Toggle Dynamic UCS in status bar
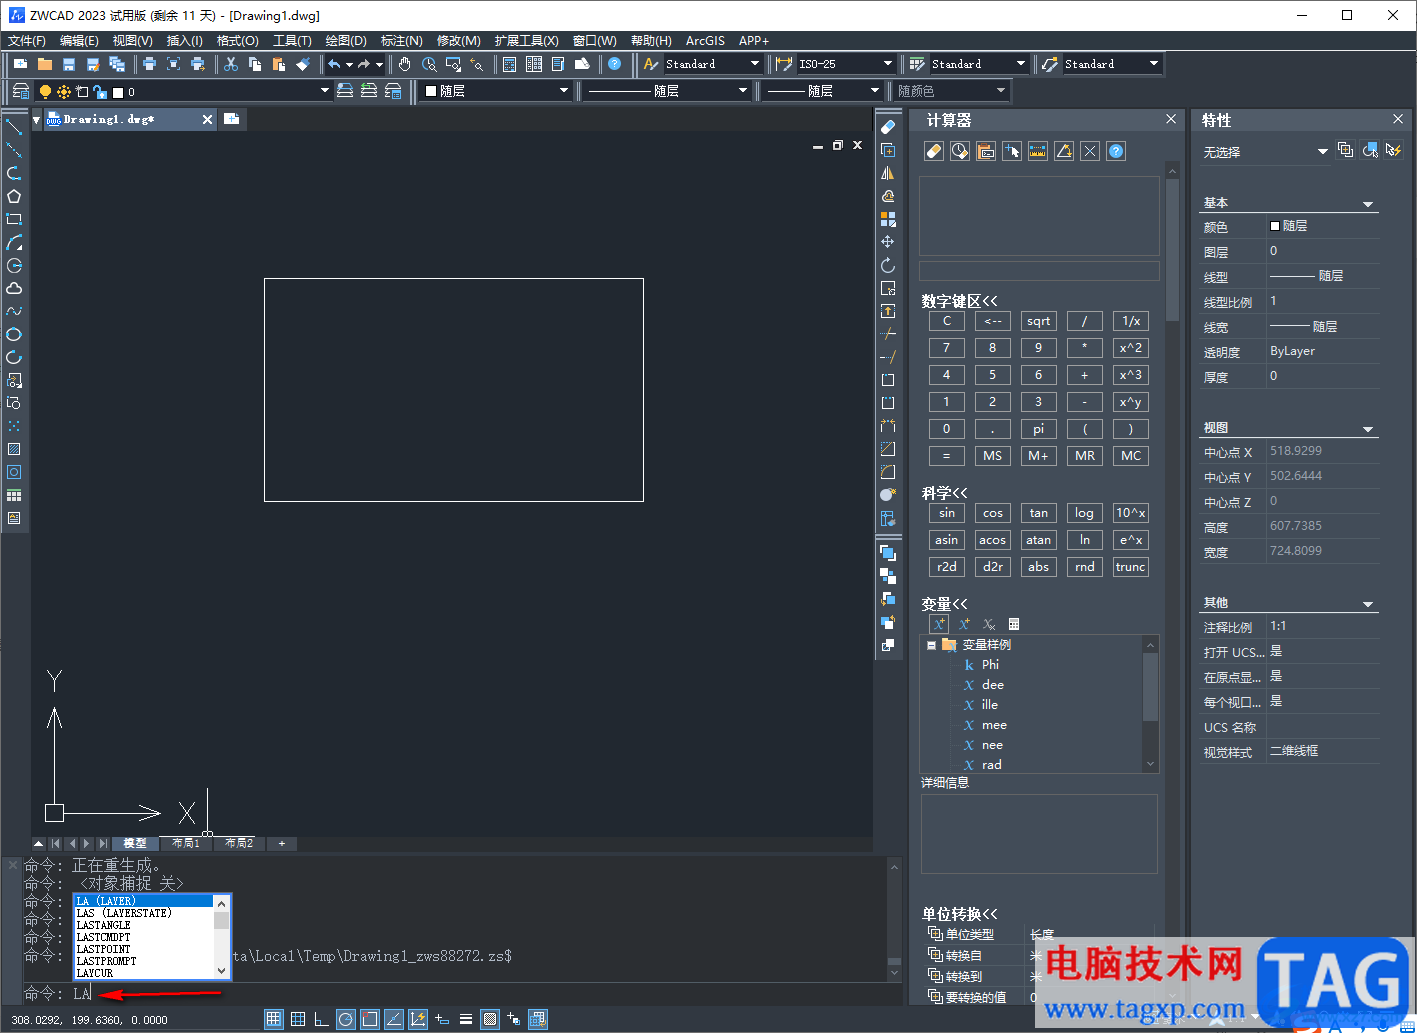 click(x=417, y=1019)
